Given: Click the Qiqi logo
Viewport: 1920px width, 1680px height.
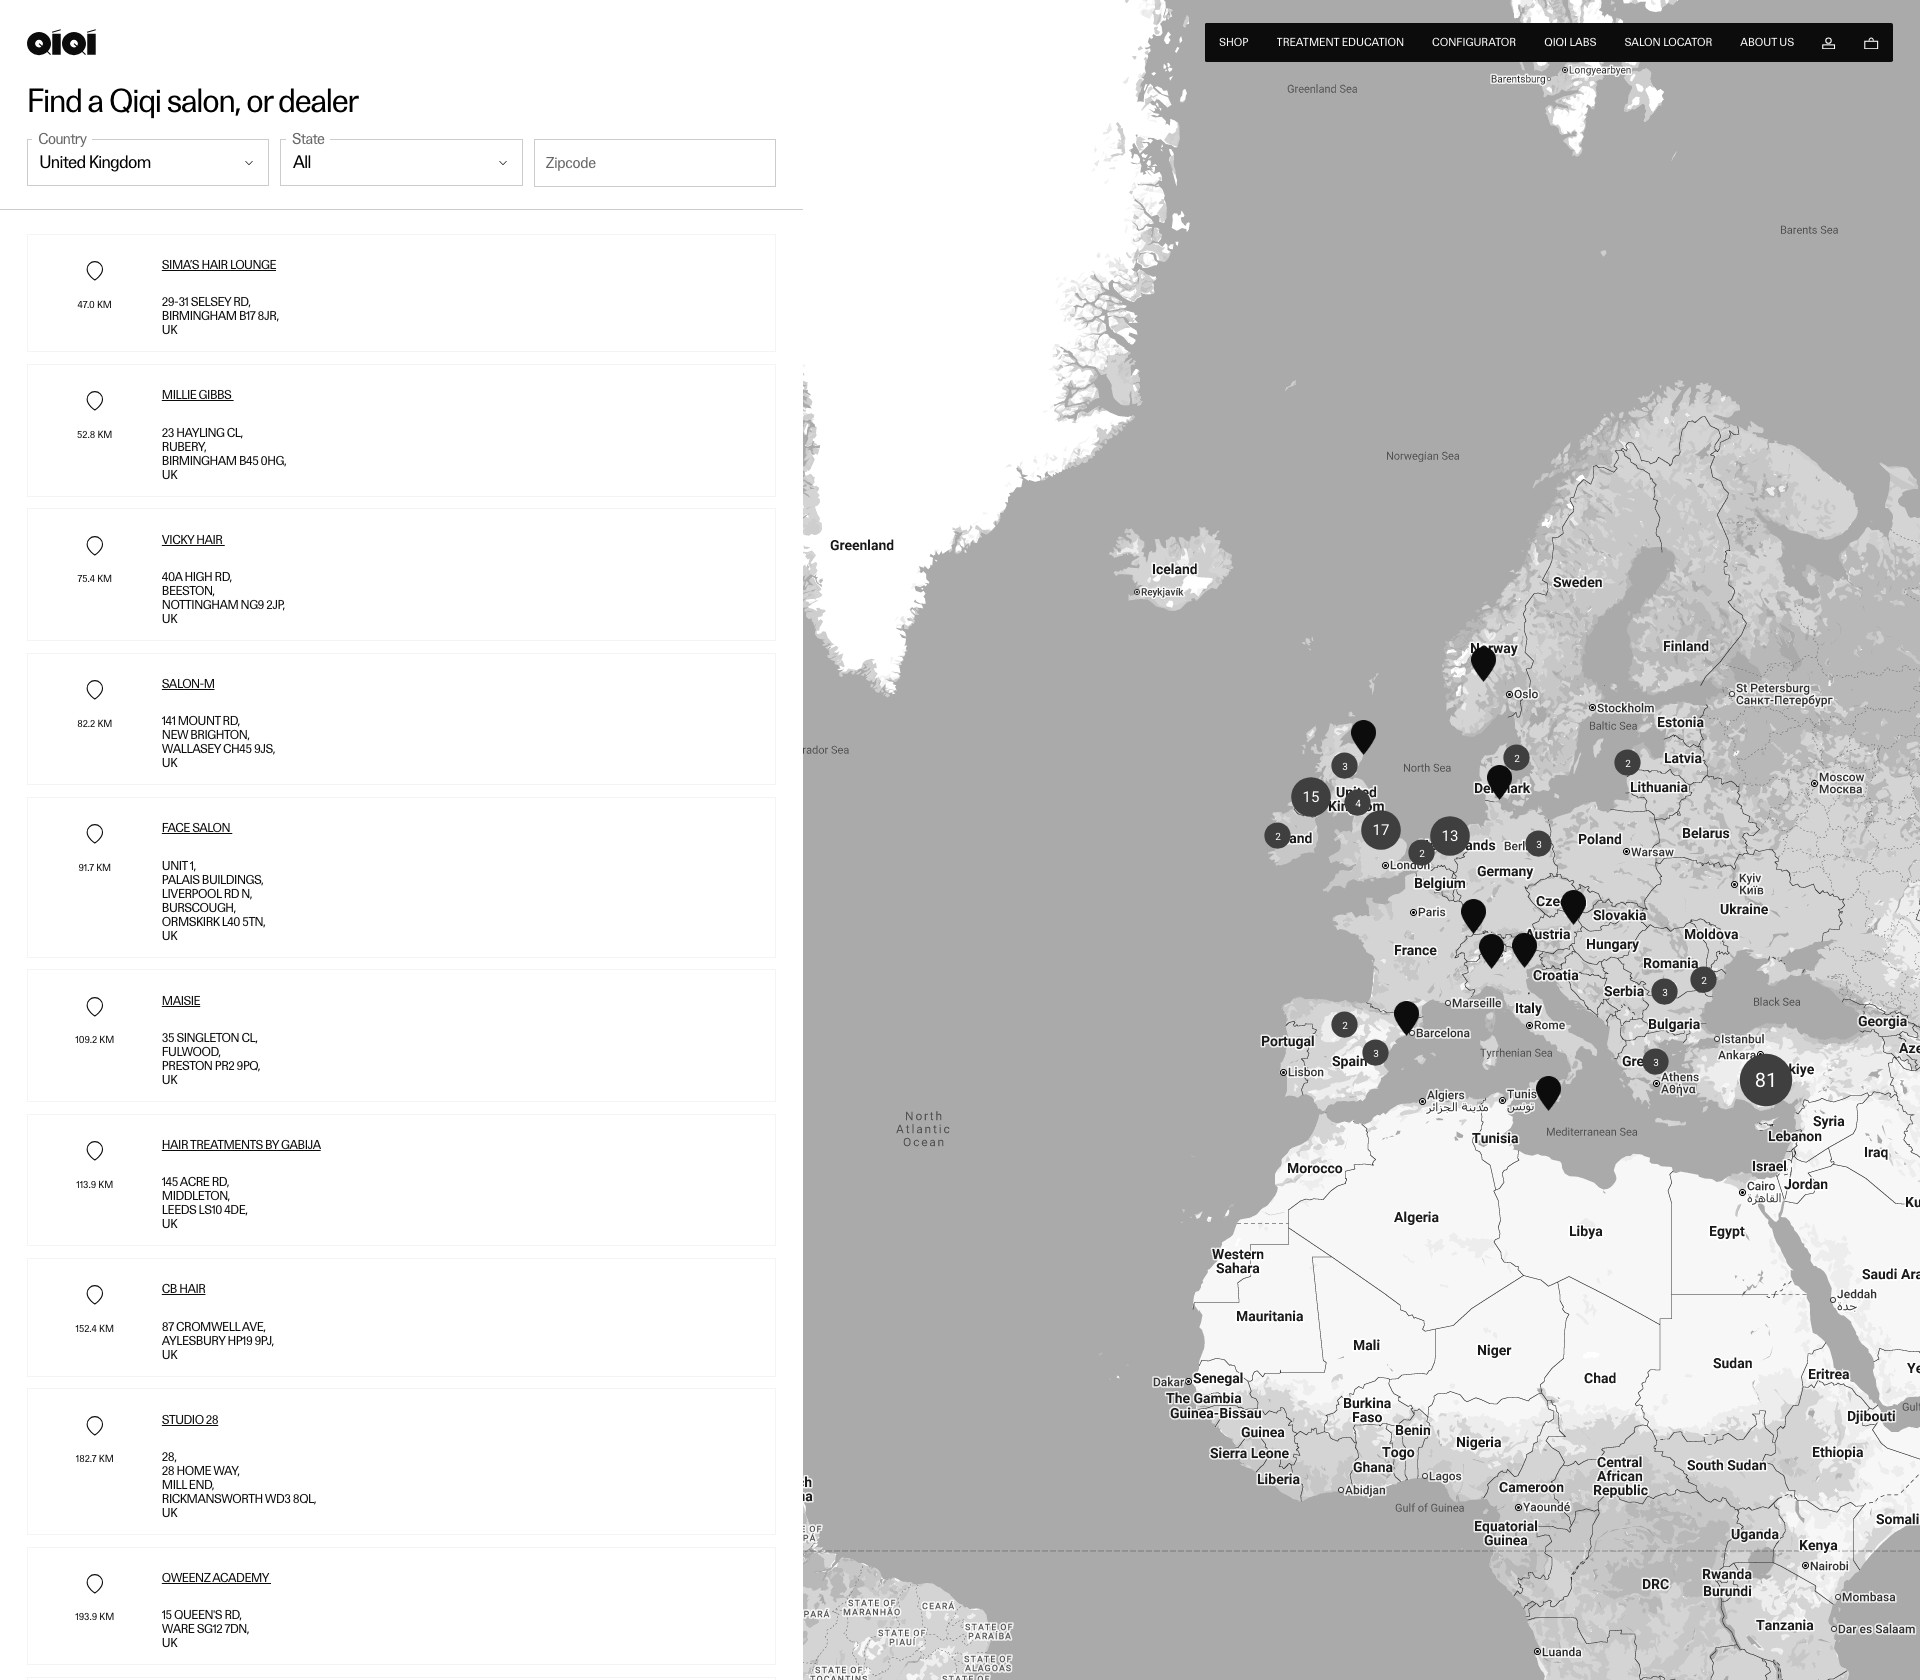Looking at the screenshot, I should (x=61, y=42).
